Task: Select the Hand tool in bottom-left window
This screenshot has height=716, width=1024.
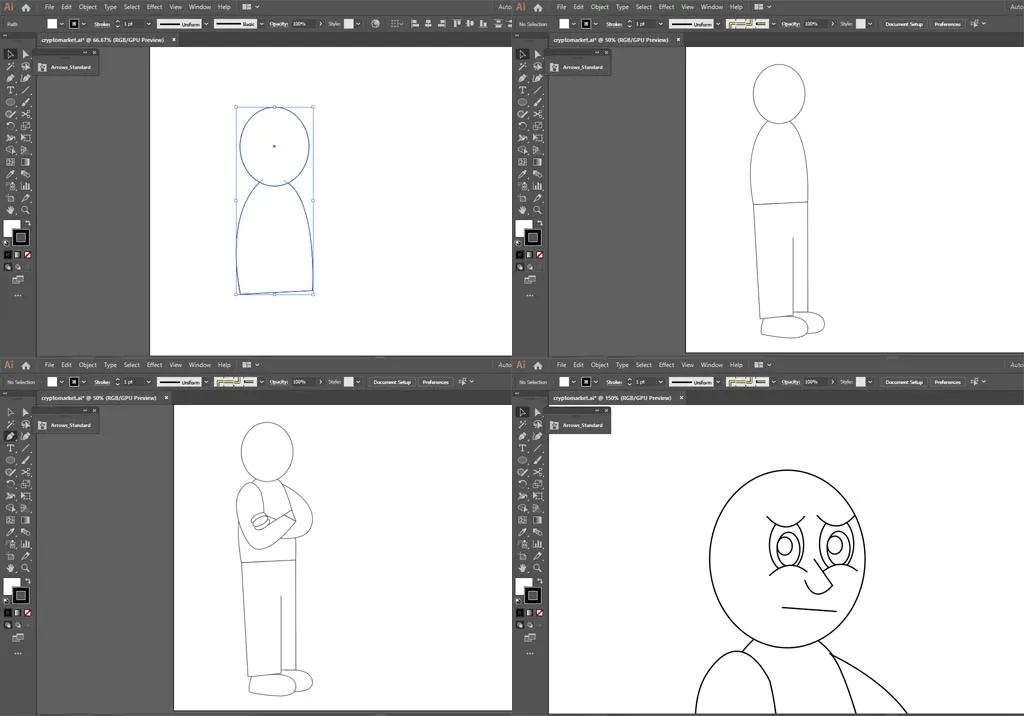Action: click(x=10, y=568)
